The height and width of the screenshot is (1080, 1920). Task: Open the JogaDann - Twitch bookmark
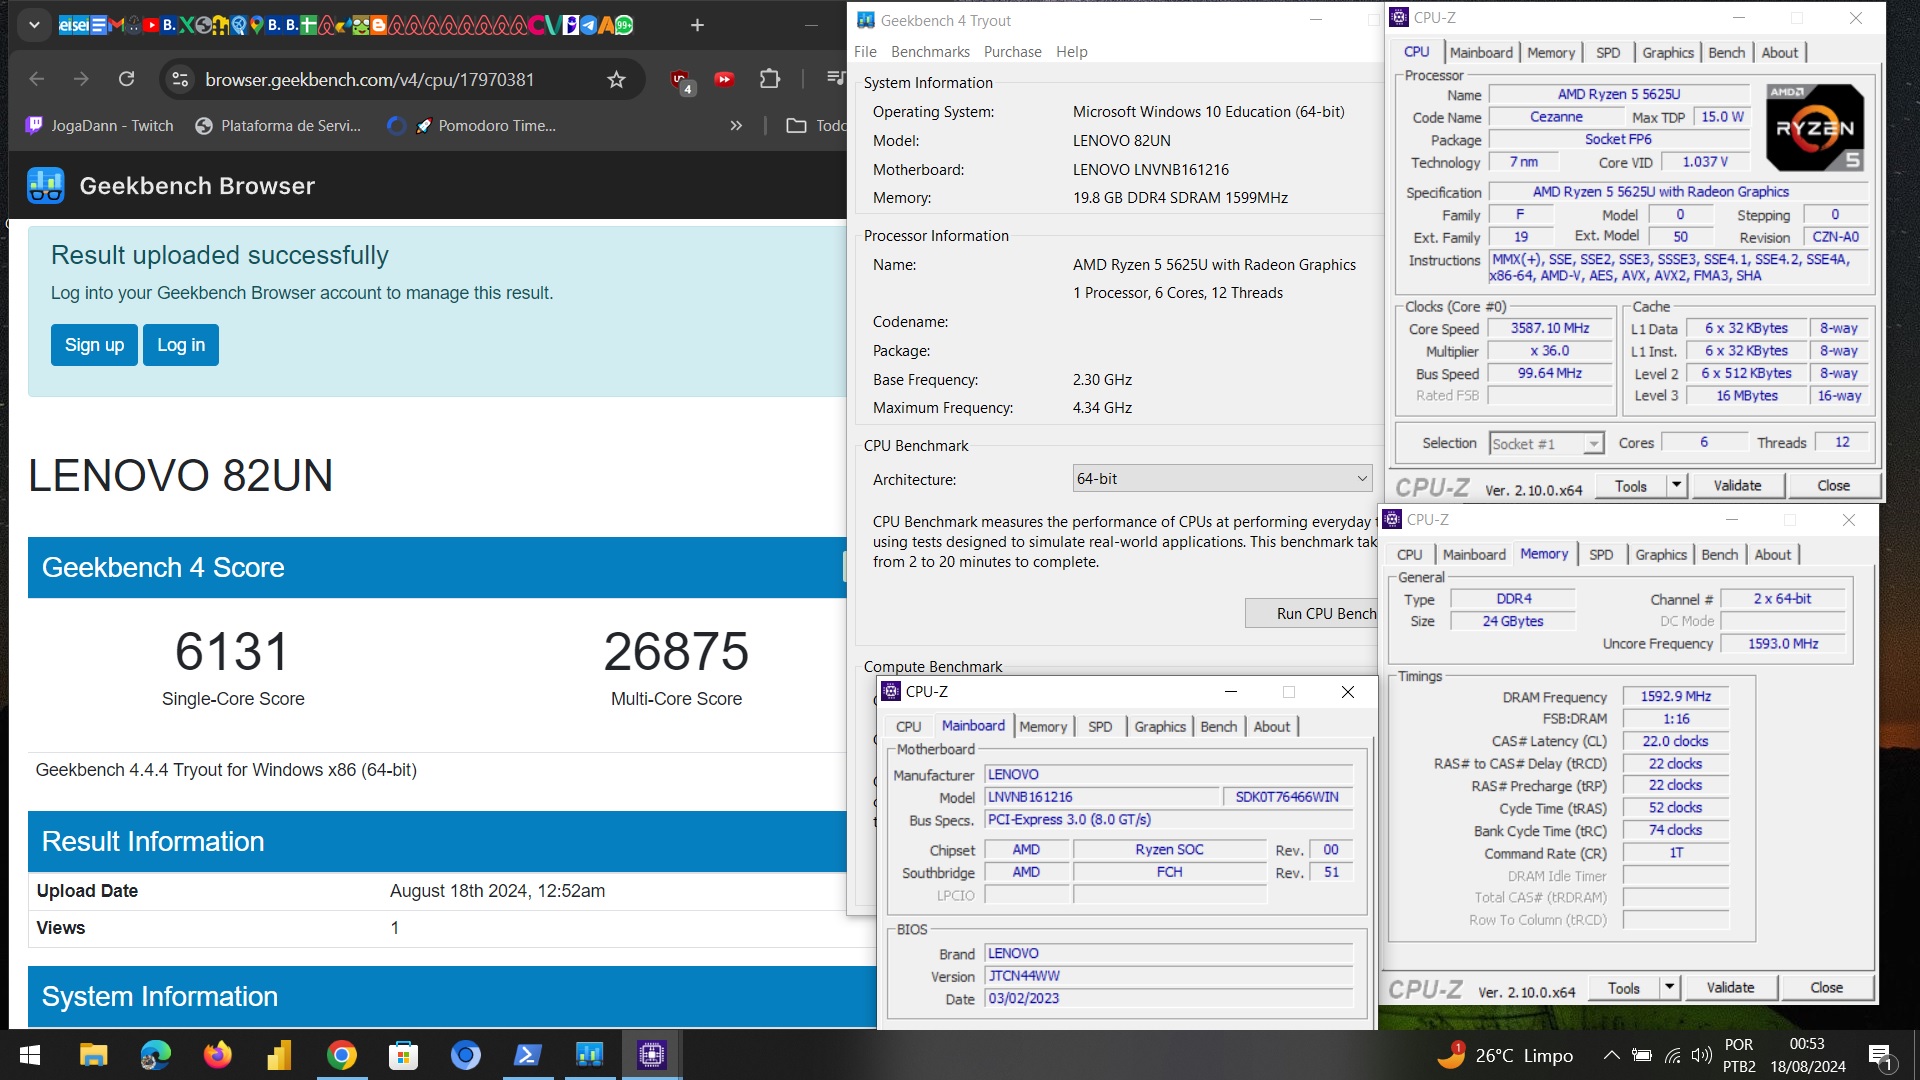pos(100,125)
